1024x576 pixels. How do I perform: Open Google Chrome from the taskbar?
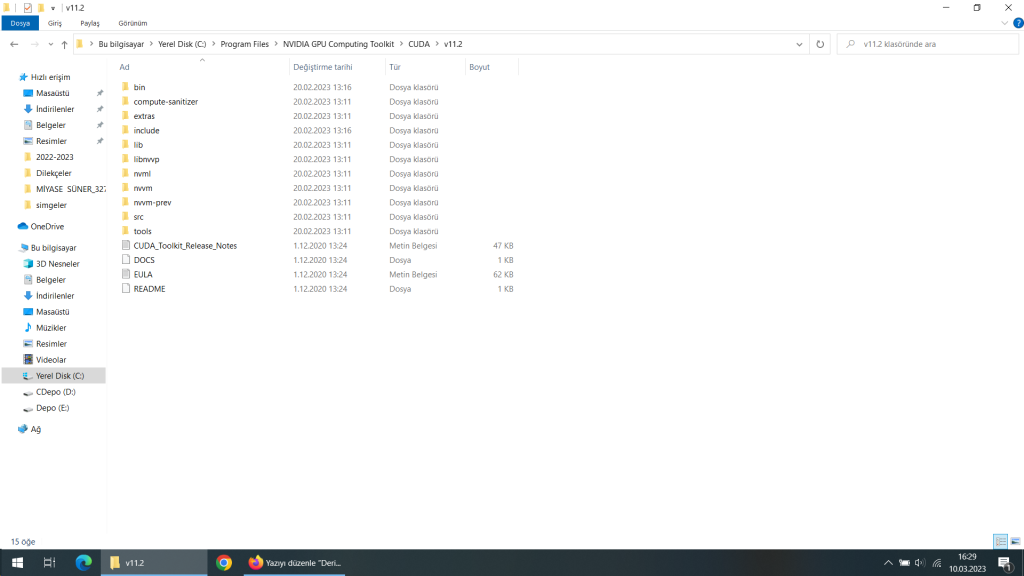tap(224, 563)
